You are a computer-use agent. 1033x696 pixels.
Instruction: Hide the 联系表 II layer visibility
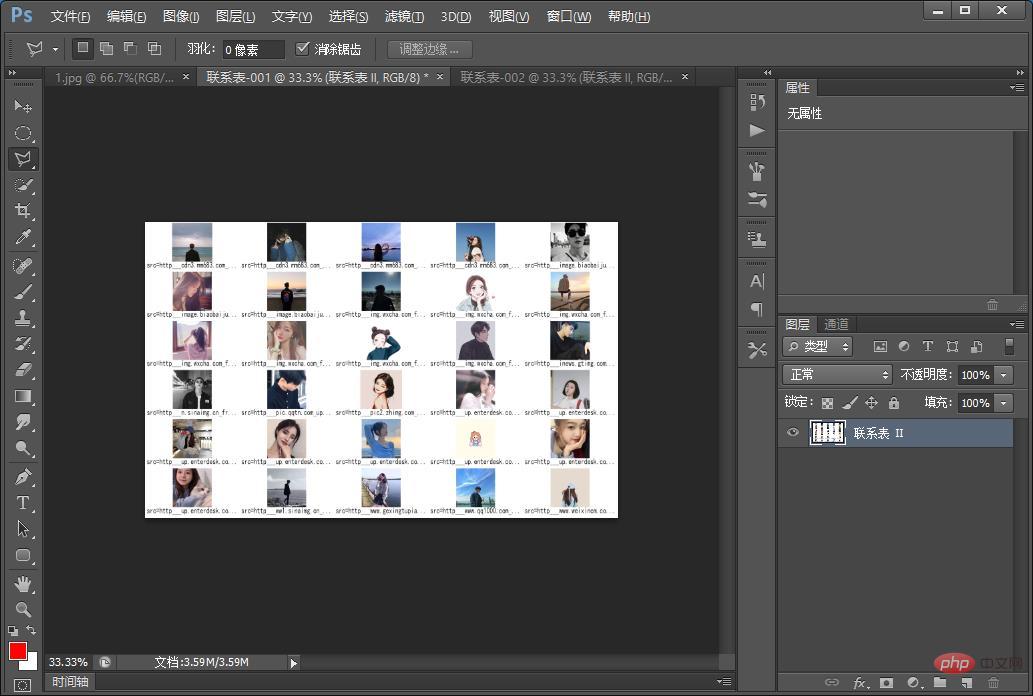point(793,432)
